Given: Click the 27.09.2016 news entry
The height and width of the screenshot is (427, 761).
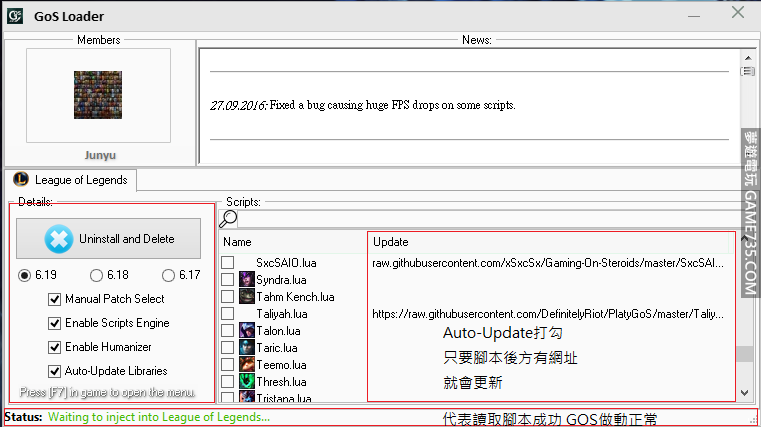Looking at the screenshot, I should tap(363, 105).
